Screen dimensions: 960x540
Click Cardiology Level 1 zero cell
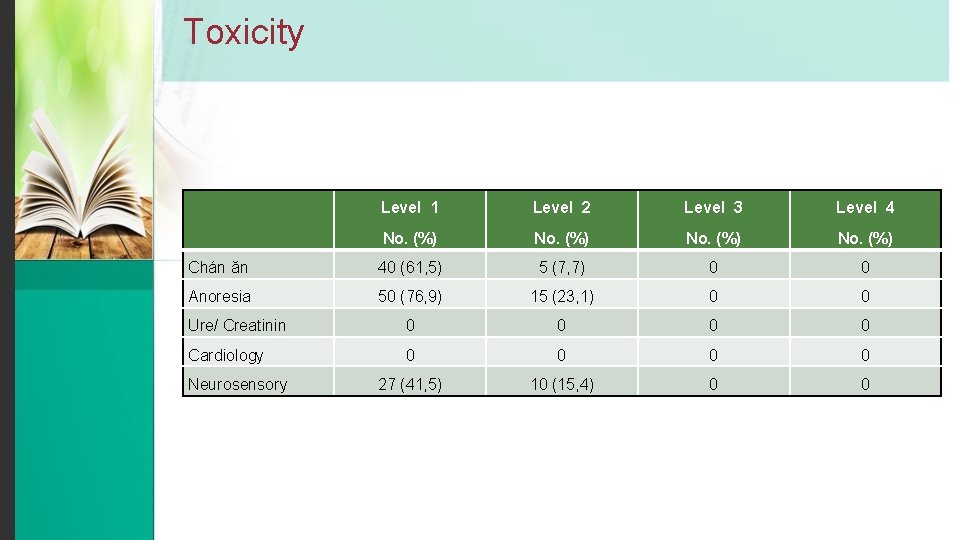[x=410, y=355]
